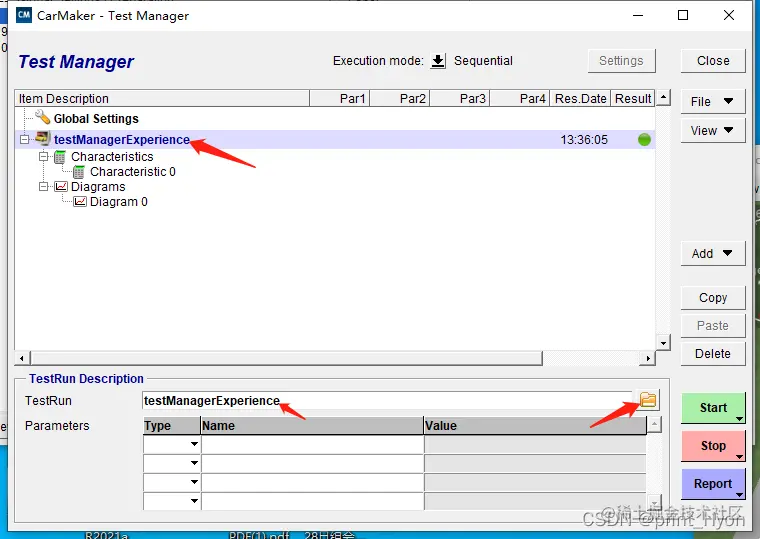Click the green result status indicator
Screen dimensions: 760x539
(644, 140)
